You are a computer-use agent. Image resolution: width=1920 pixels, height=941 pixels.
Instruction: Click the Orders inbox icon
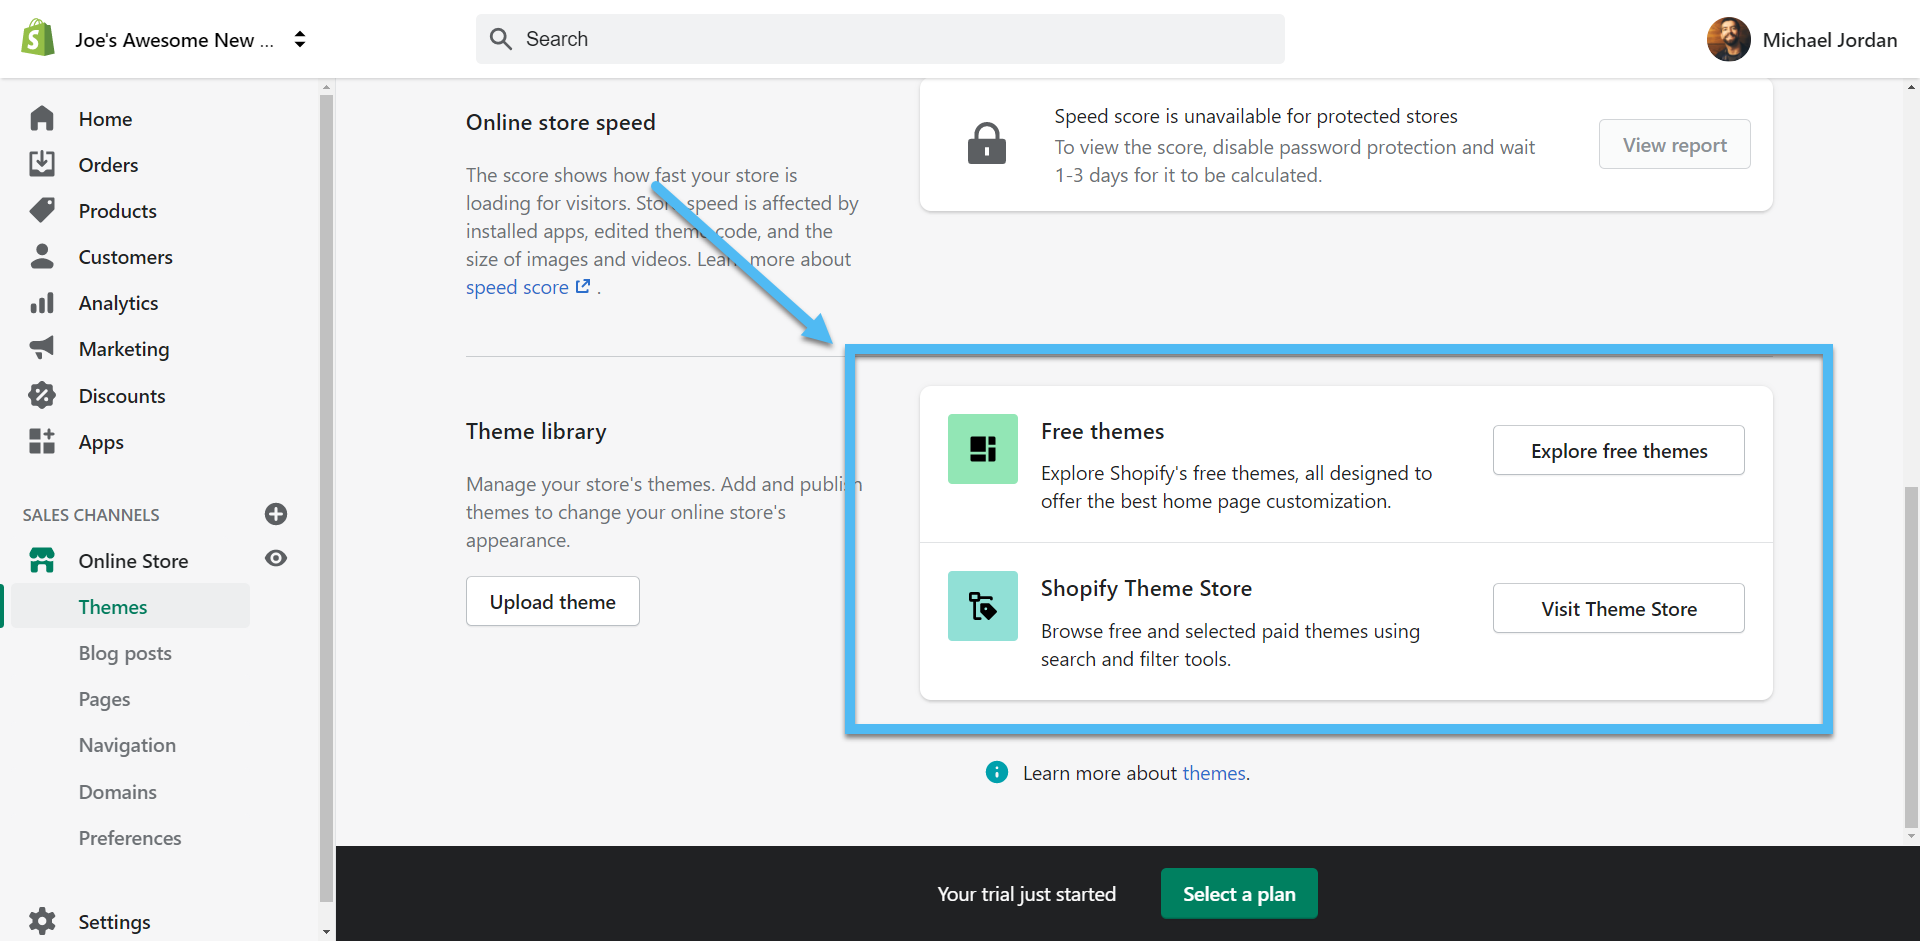click(x=42, y=164)
